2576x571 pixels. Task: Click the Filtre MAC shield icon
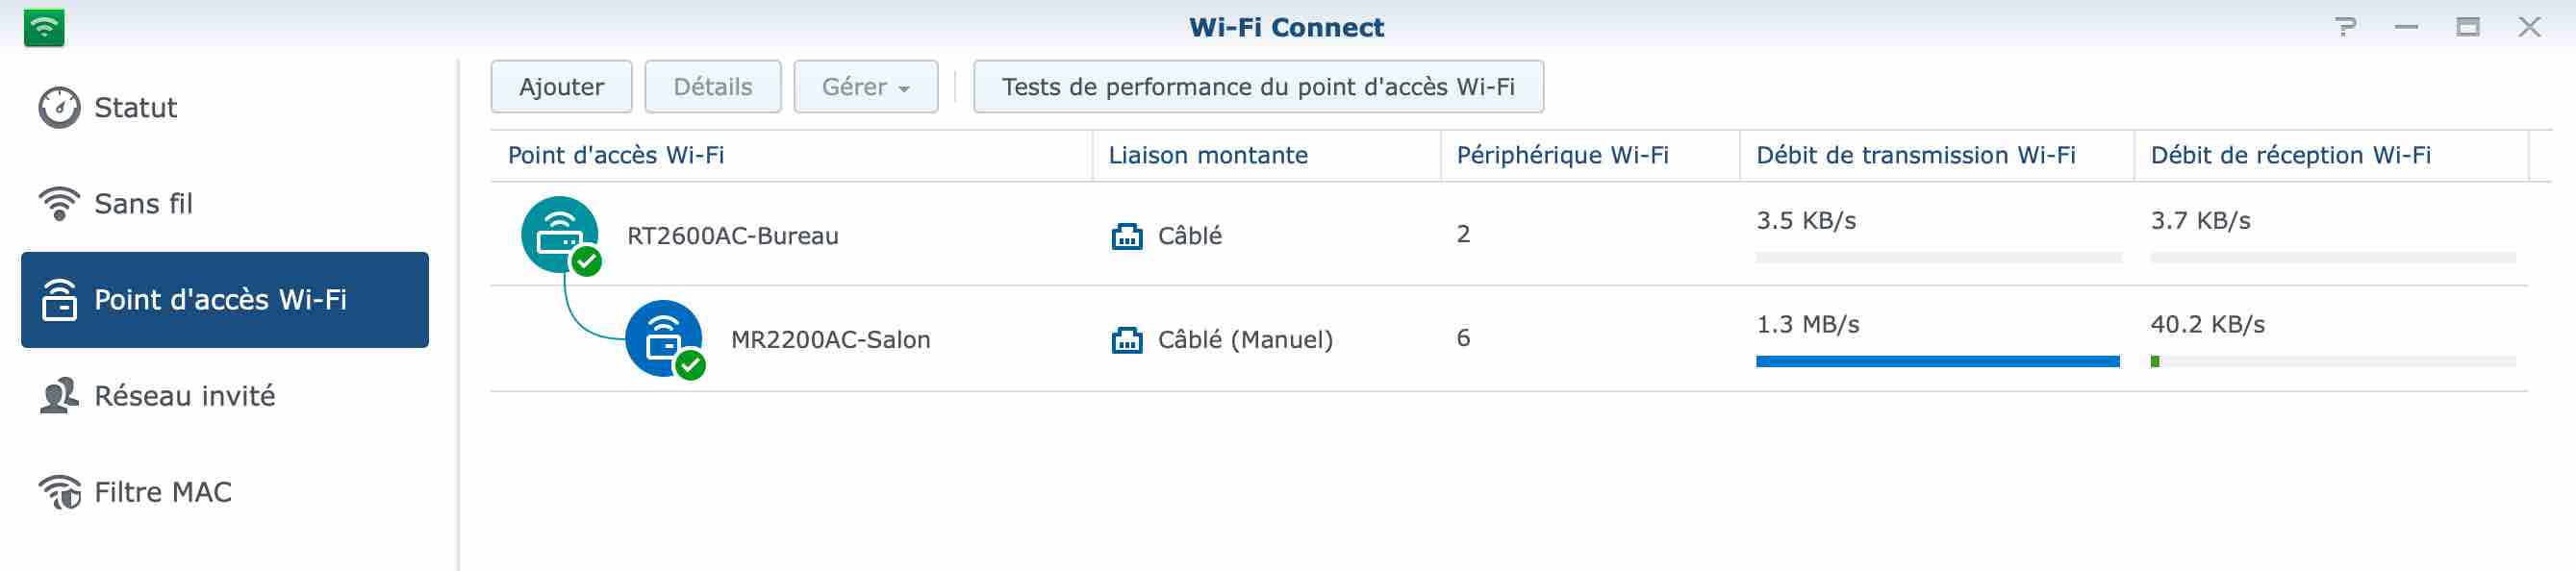(60, 492)
